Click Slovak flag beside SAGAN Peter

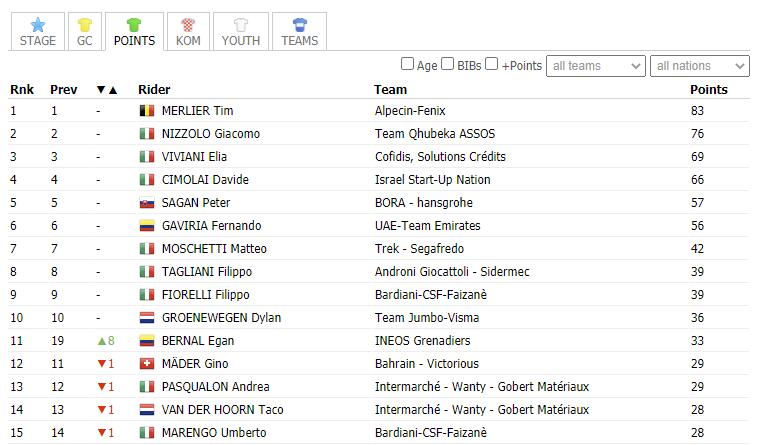click(x=147, y=203)
